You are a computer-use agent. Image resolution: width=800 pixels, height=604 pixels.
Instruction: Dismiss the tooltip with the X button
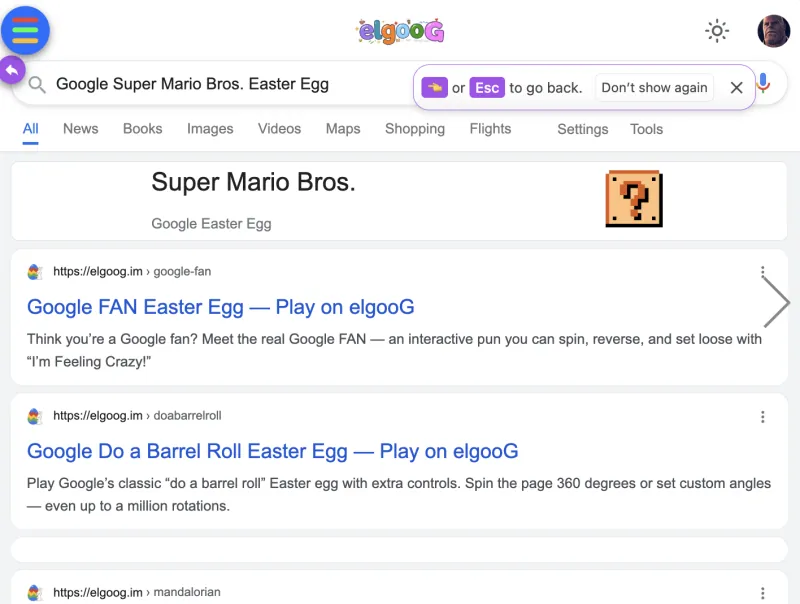736,87
